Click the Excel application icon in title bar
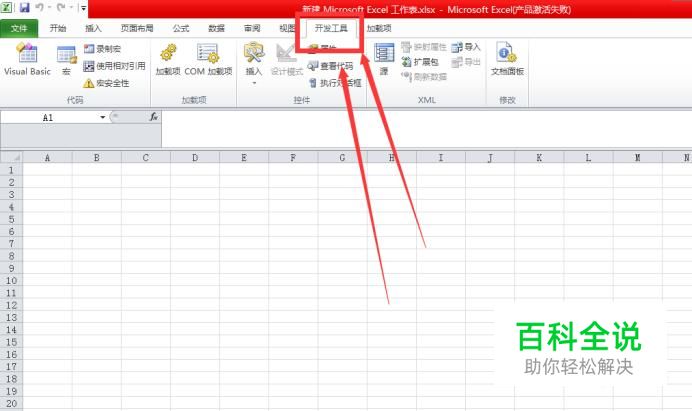This screenshot has height=411, width=692. click(7, 8)
